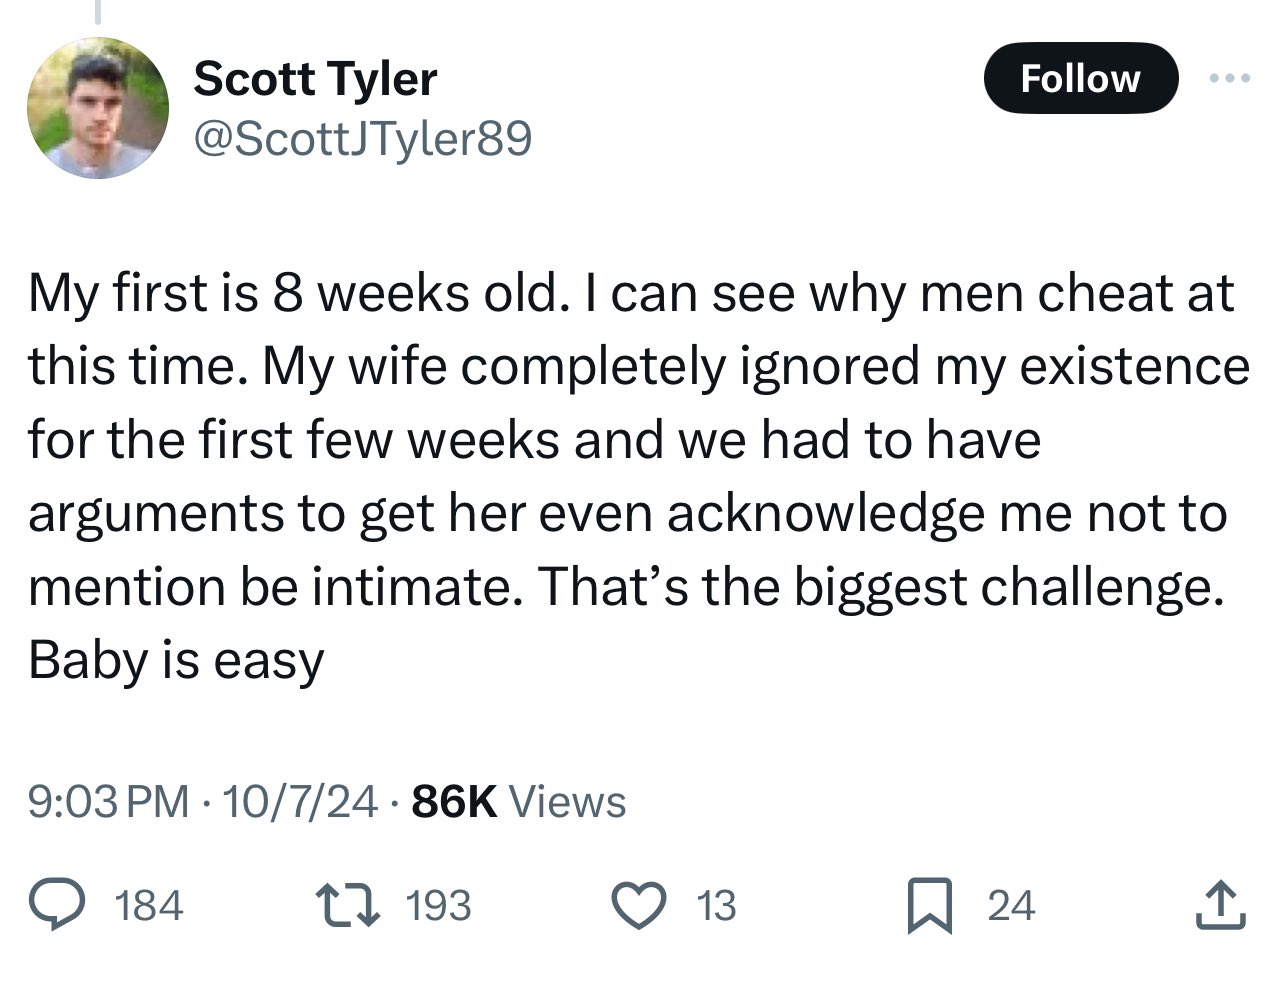Screen dimensions: 1284x999
Task: Click the 9:03 PM timestamp
Action: 108,801
